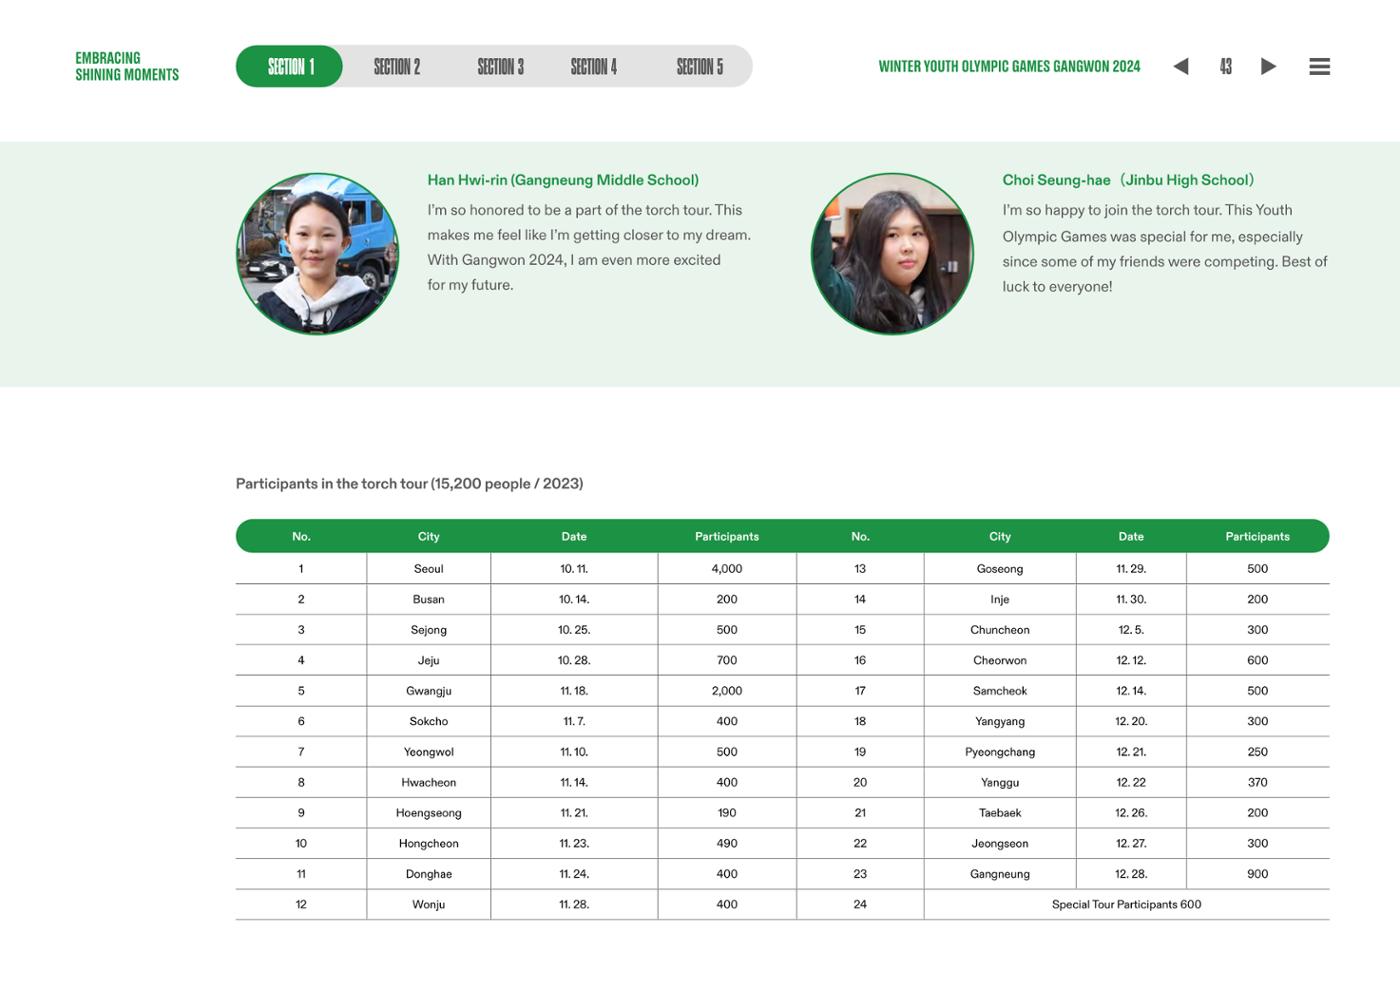The image size is (1400, 990).
Task: Click the name Choi Seung-hae (Jinbu High School)
Action: click(1128, 180)
